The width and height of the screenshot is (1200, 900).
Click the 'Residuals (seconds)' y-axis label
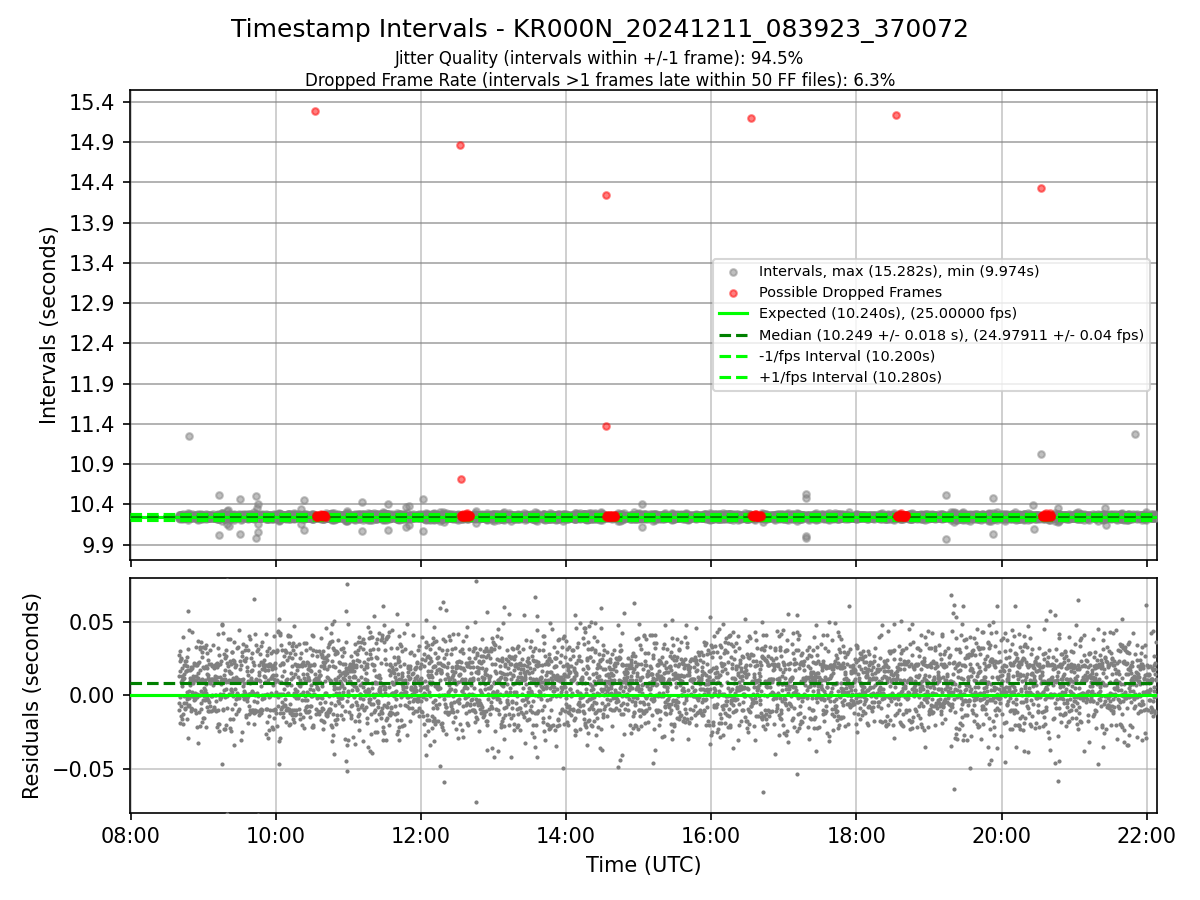point(32,696)
